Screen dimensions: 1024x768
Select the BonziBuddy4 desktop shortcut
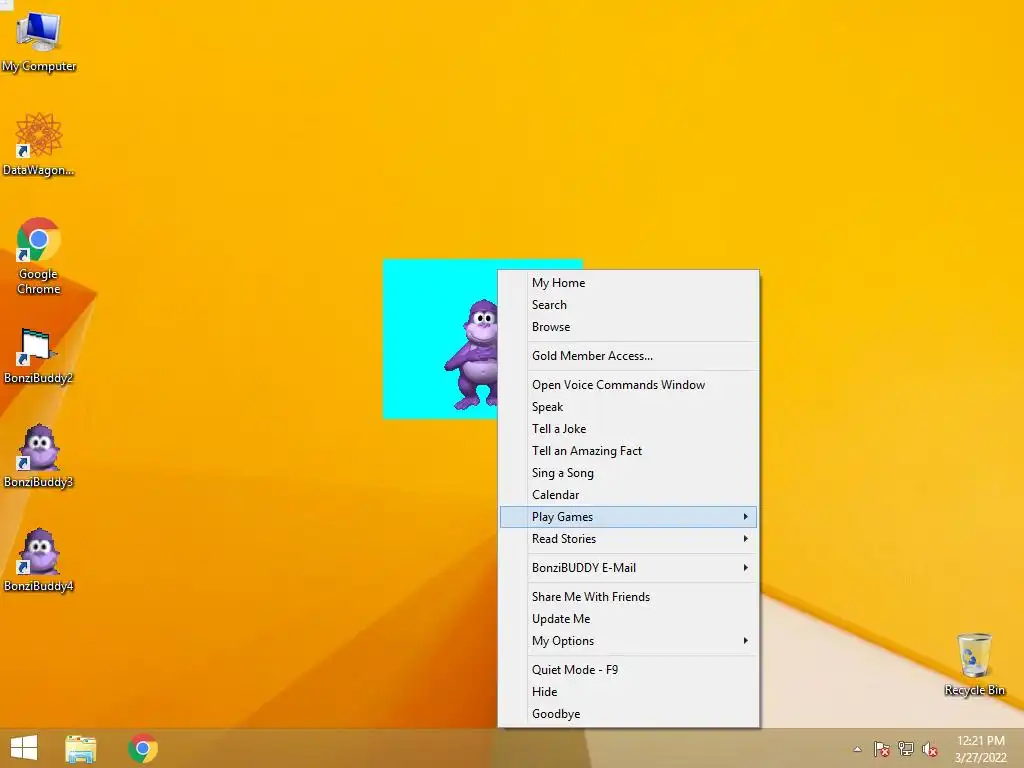click(x=39, y=560)
